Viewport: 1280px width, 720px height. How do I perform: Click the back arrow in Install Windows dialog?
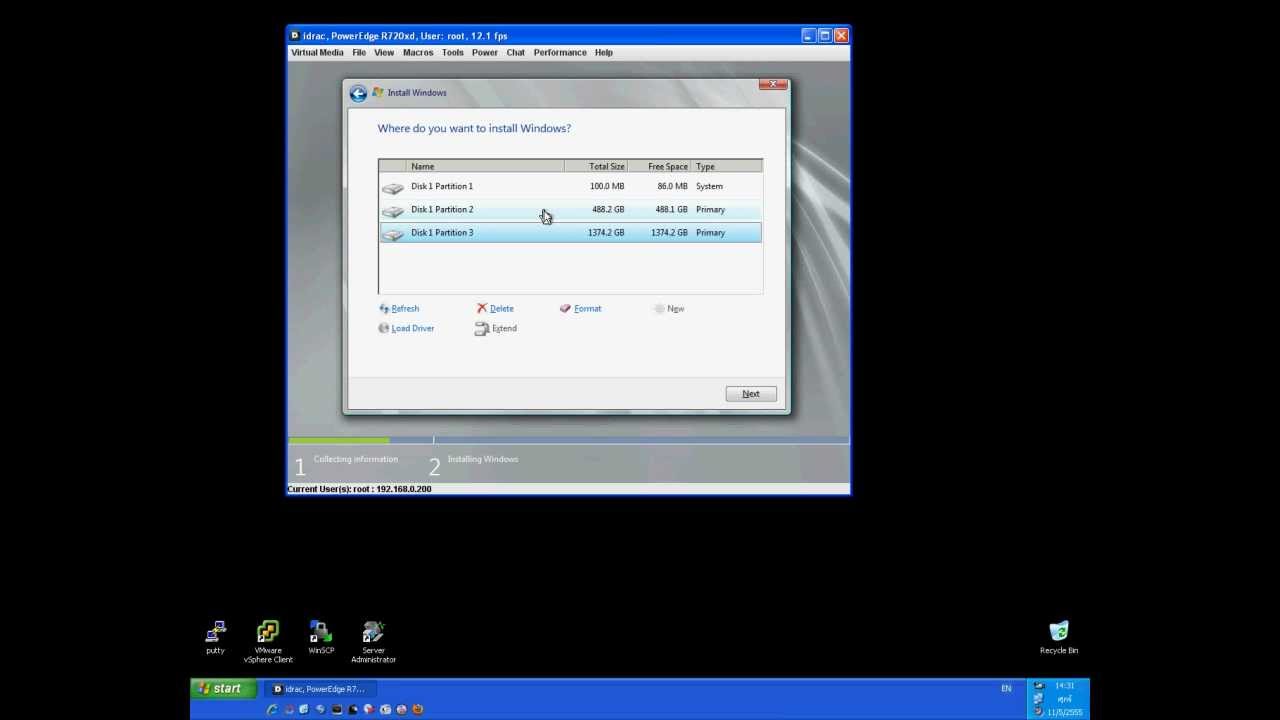point(358,93)
